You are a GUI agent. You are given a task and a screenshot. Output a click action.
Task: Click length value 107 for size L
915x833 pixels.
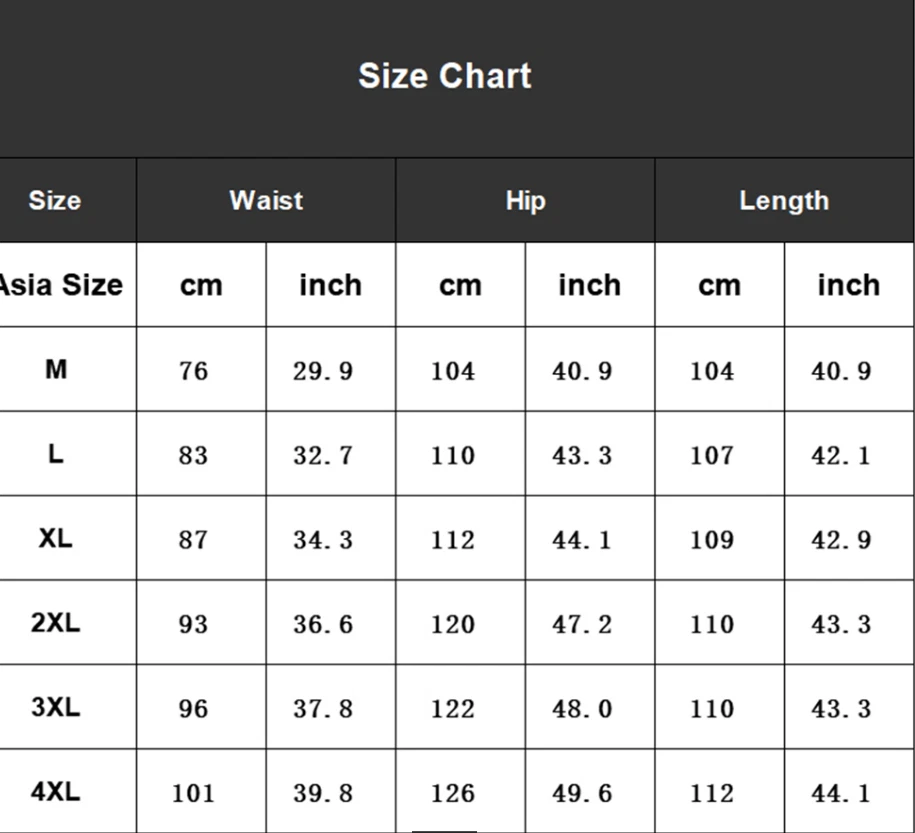(x=712, y=456)
